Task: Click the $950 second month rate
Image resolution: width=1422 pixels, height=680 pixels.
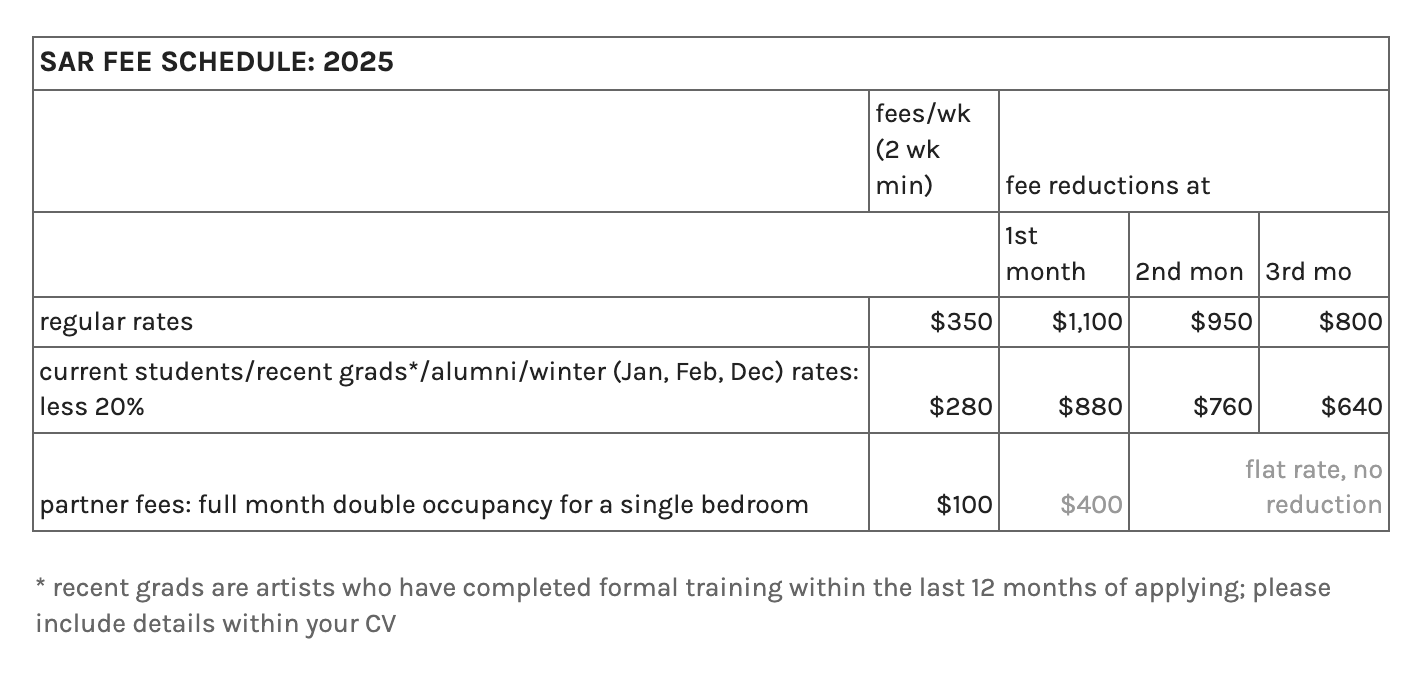Action: (x=1221, y=322)
